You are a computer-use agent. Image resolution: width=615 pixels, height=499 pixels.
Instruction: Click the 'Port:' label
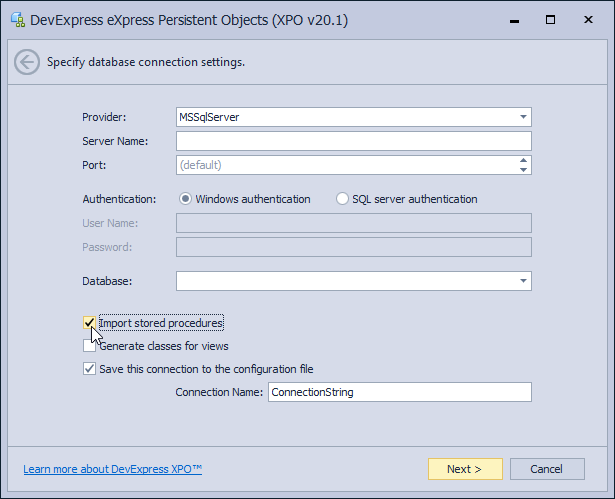(94, 165)
